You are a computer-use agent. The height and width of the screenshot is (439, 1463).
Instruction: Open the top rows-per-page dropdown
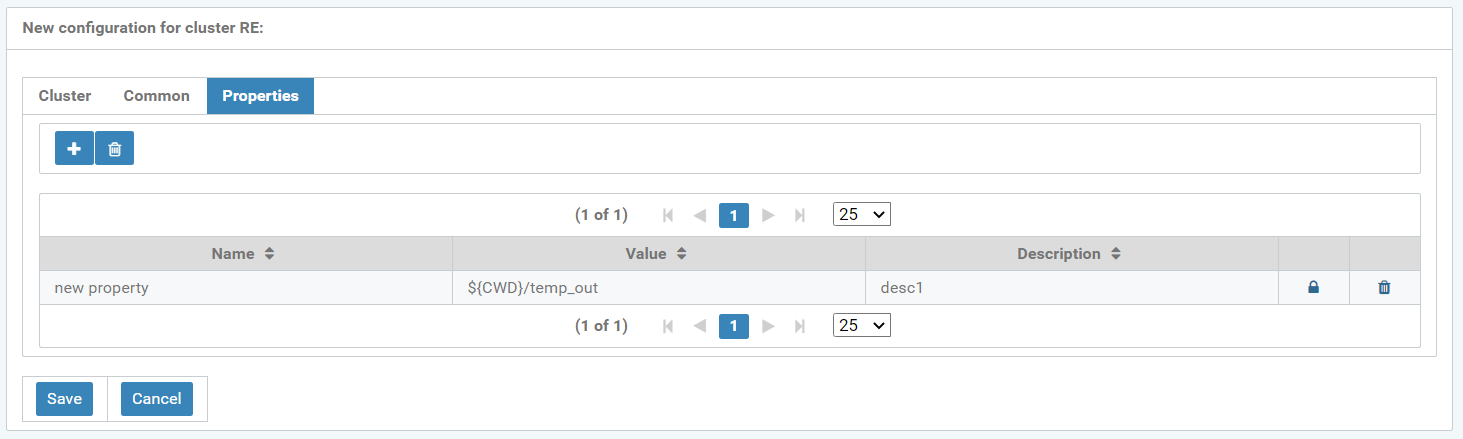(861, 215)
